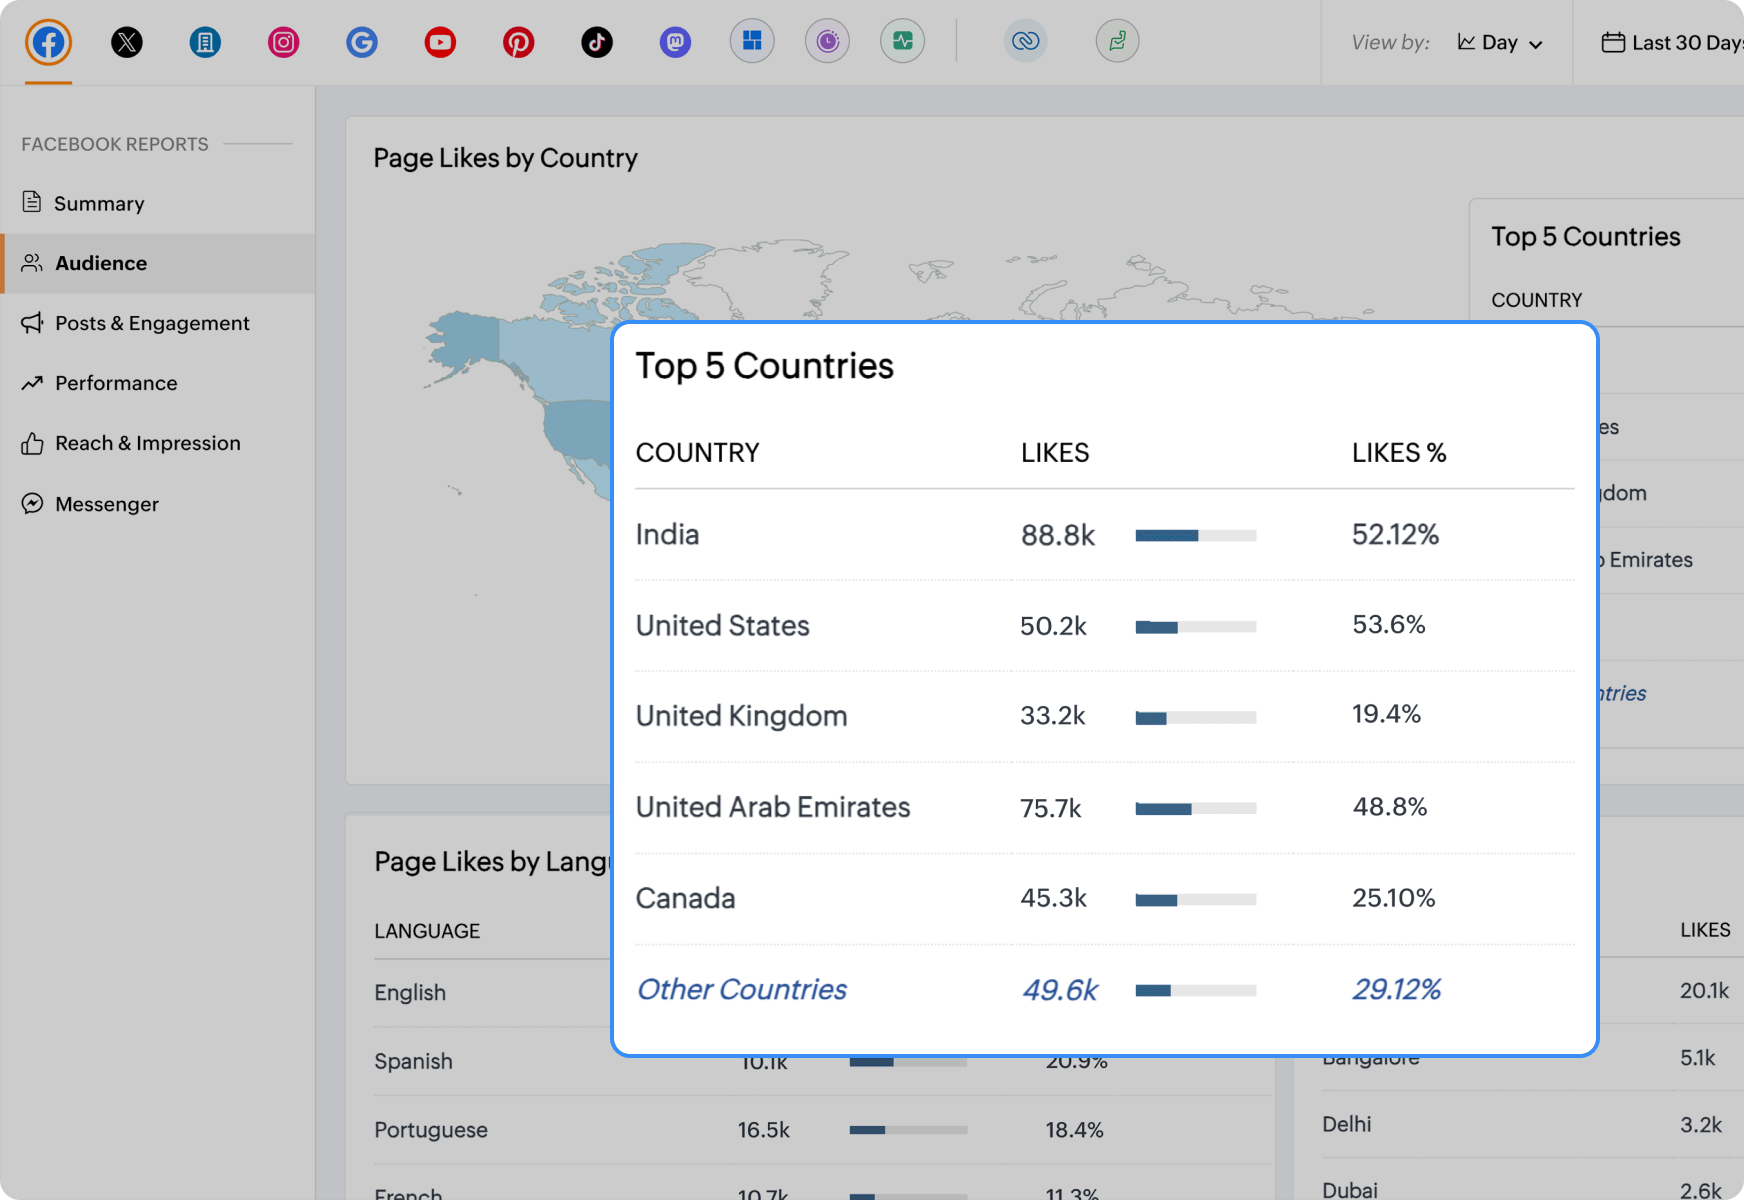The height and width of the screenshot is (1200, 1744).
Task: Open Pinterest reports via its icon
Action: (518, 42)
